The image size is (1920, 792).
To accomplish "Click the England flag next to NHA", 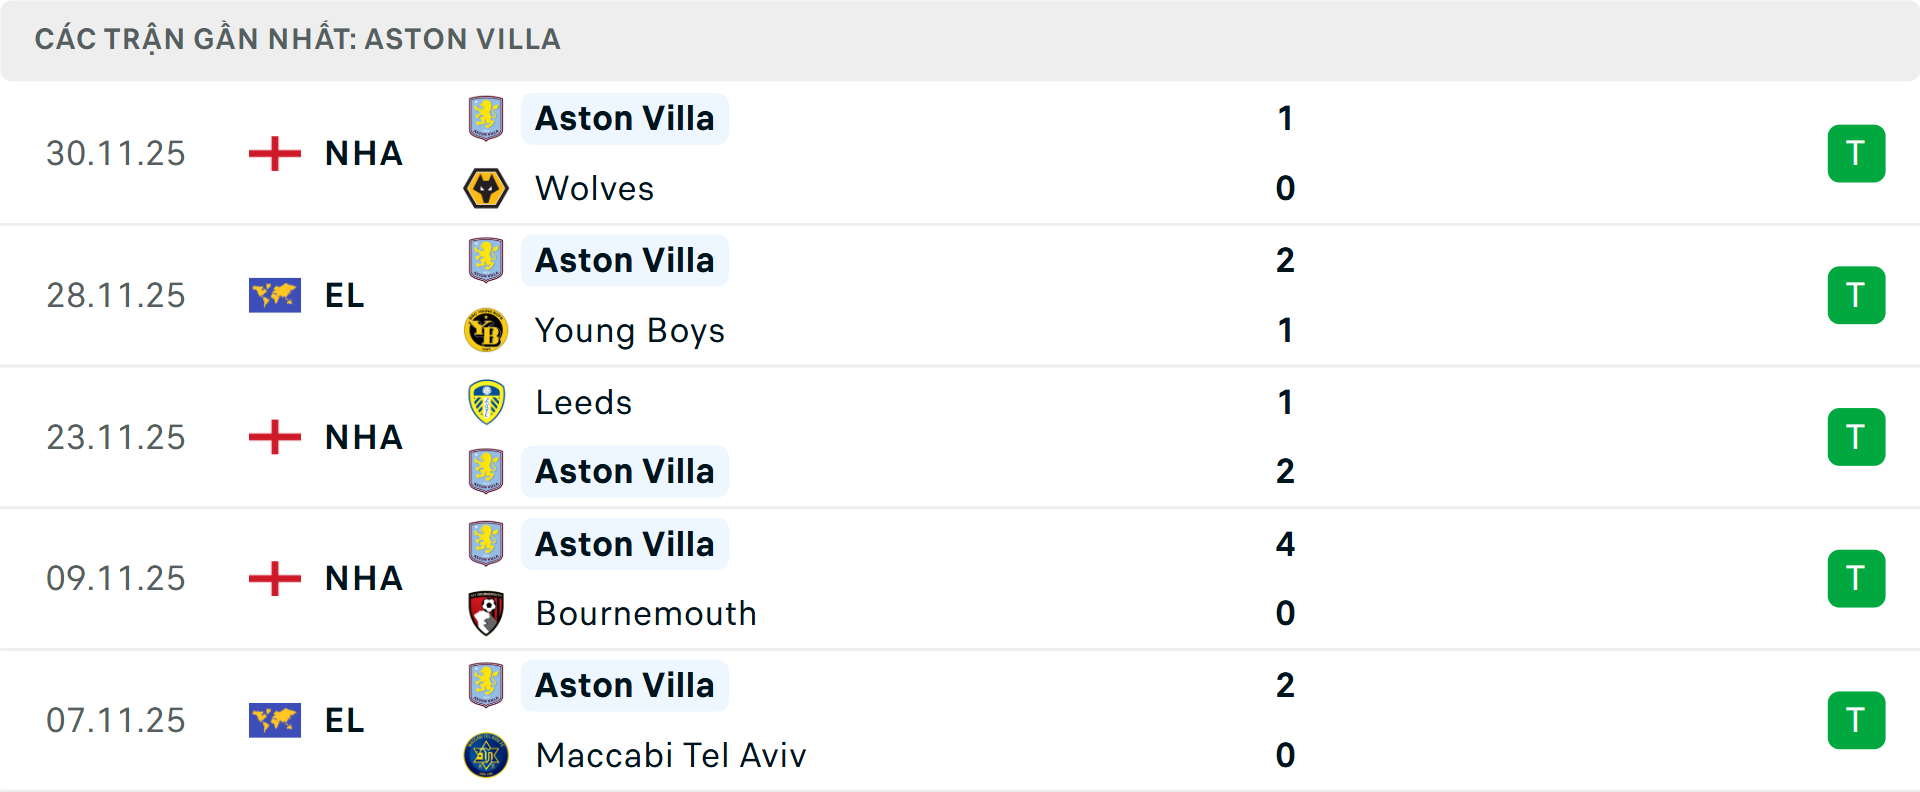I will coord(273,153).
